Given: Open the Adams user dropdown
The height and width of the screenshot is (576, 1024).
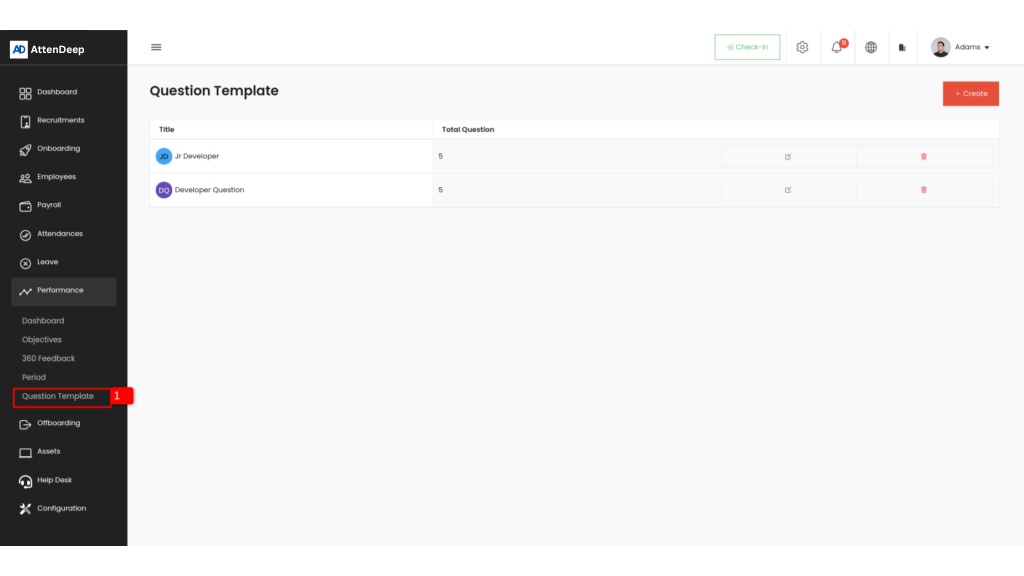Looking at the screenshot, I should [960, 47].
